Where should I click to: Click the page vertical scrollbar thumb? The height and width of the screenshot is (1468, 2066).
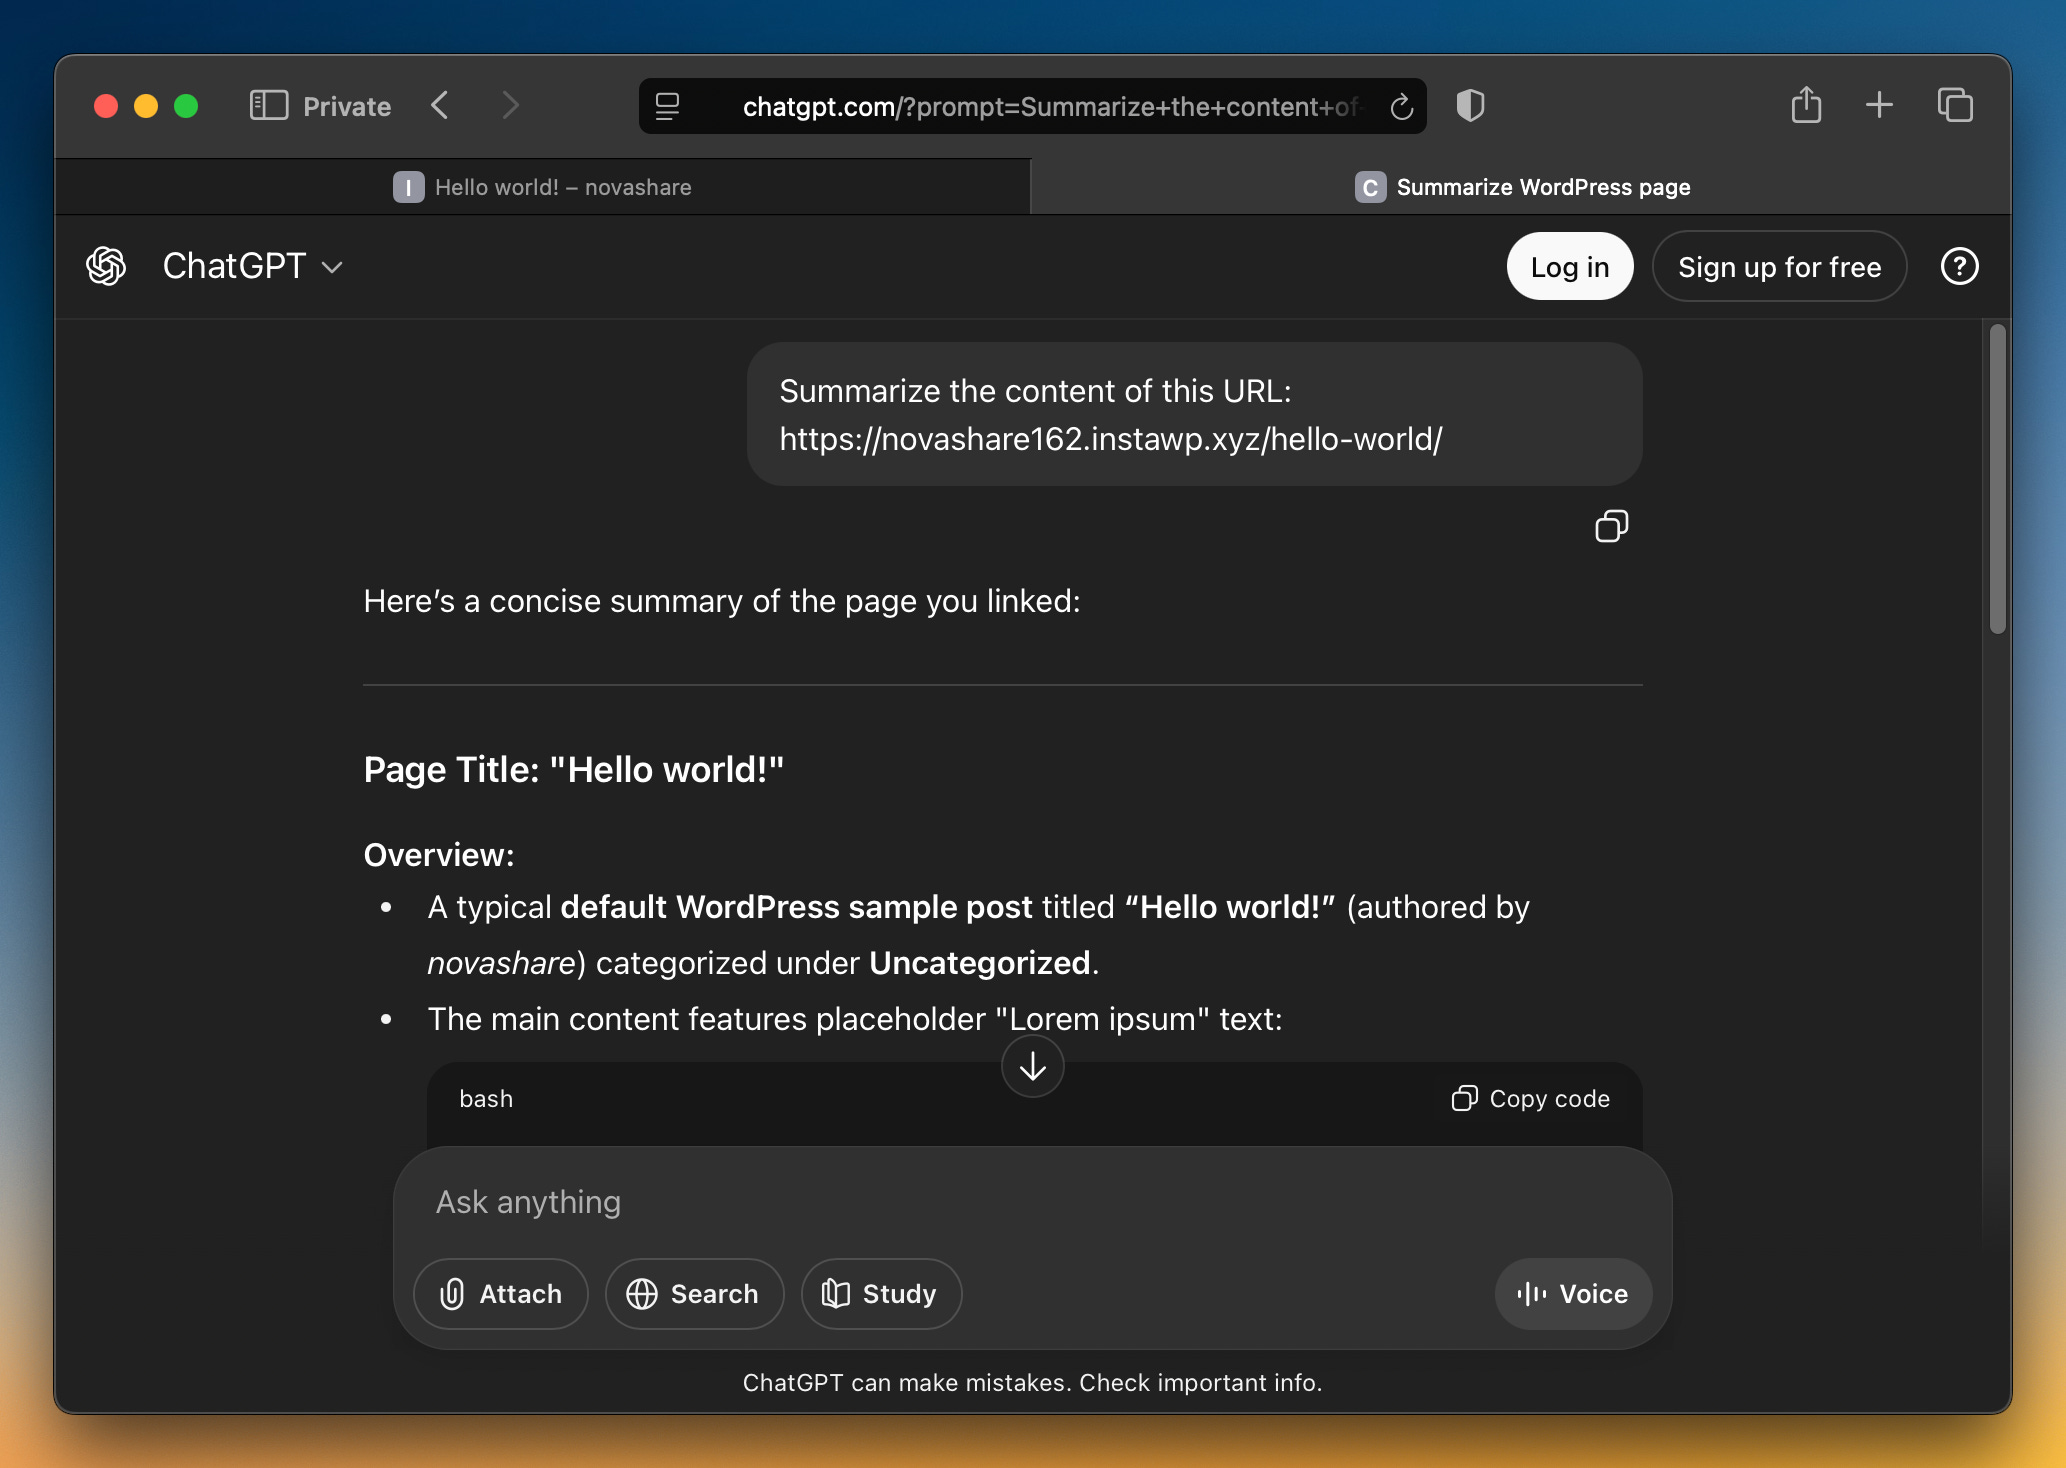pyautogui.click(x=1997, y=480)
